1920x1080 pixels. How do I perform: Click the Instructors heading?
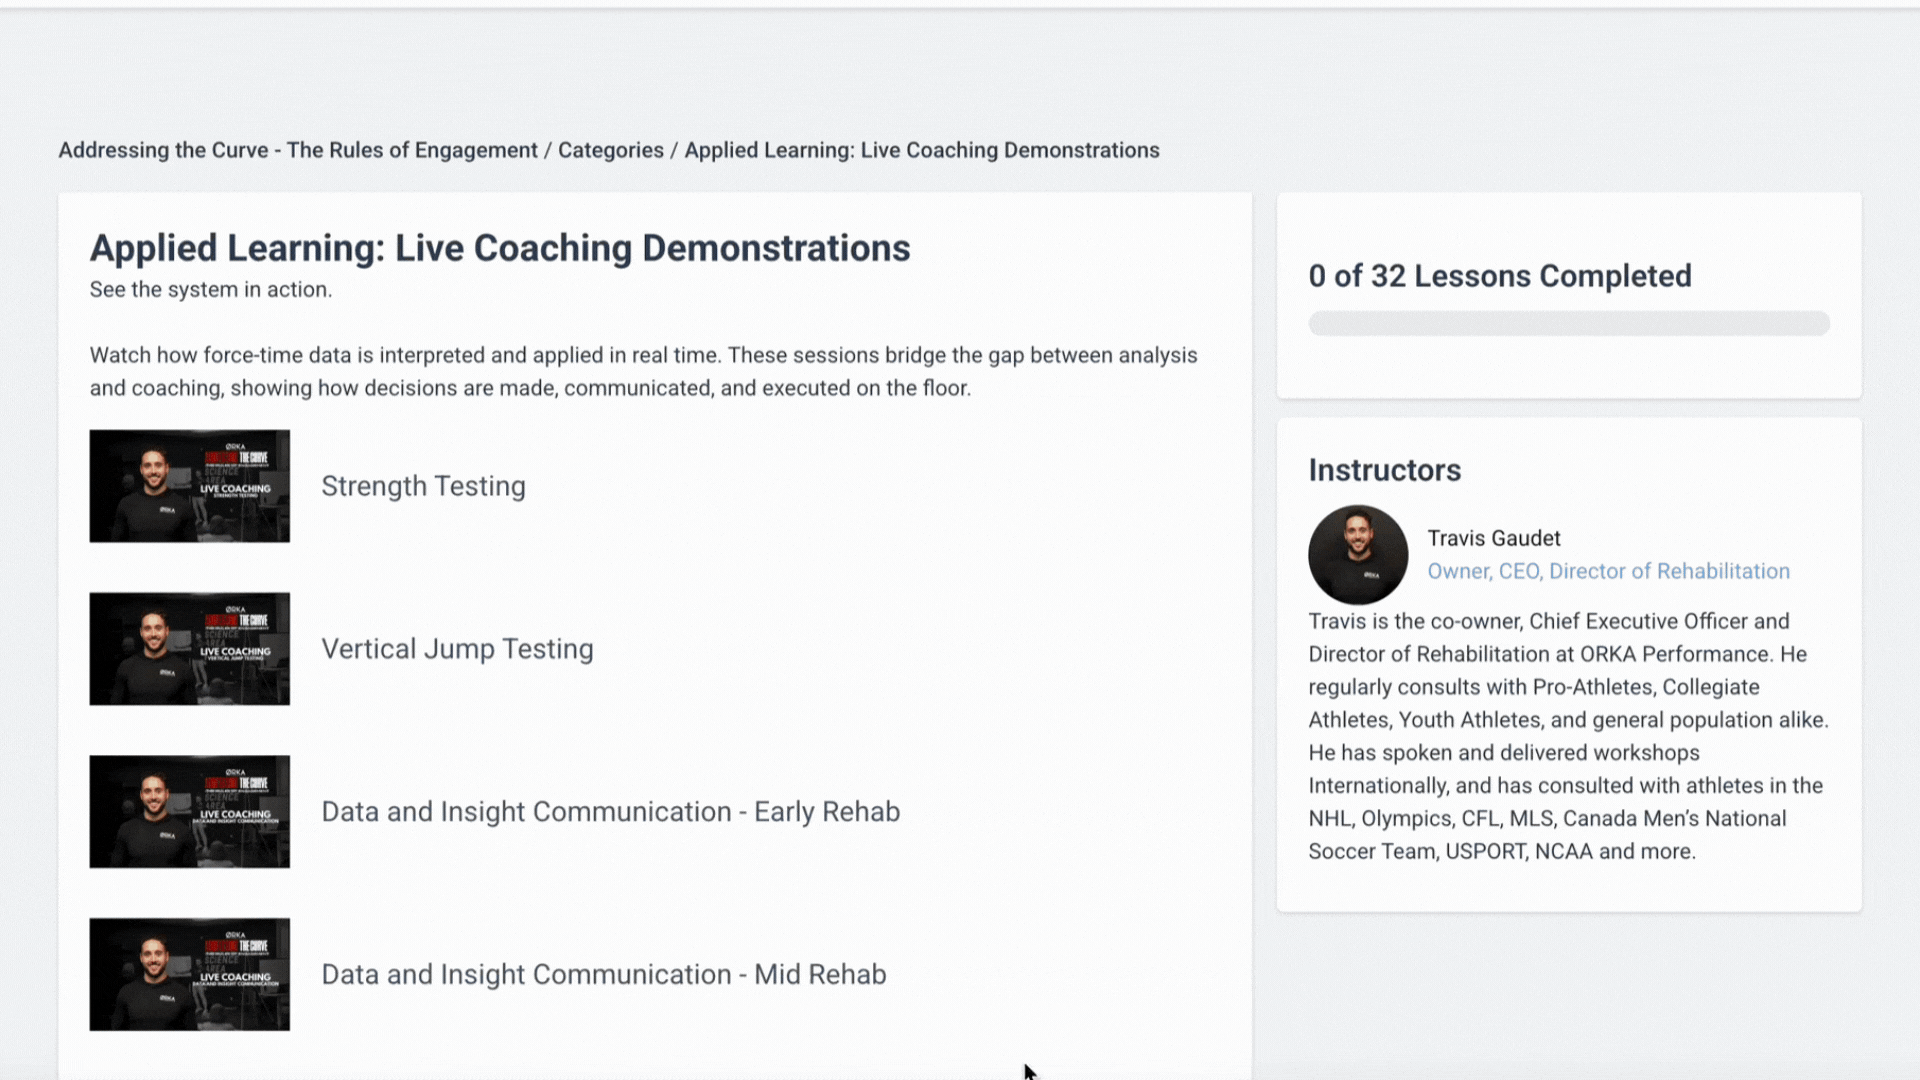click(x=1384, y=470)
